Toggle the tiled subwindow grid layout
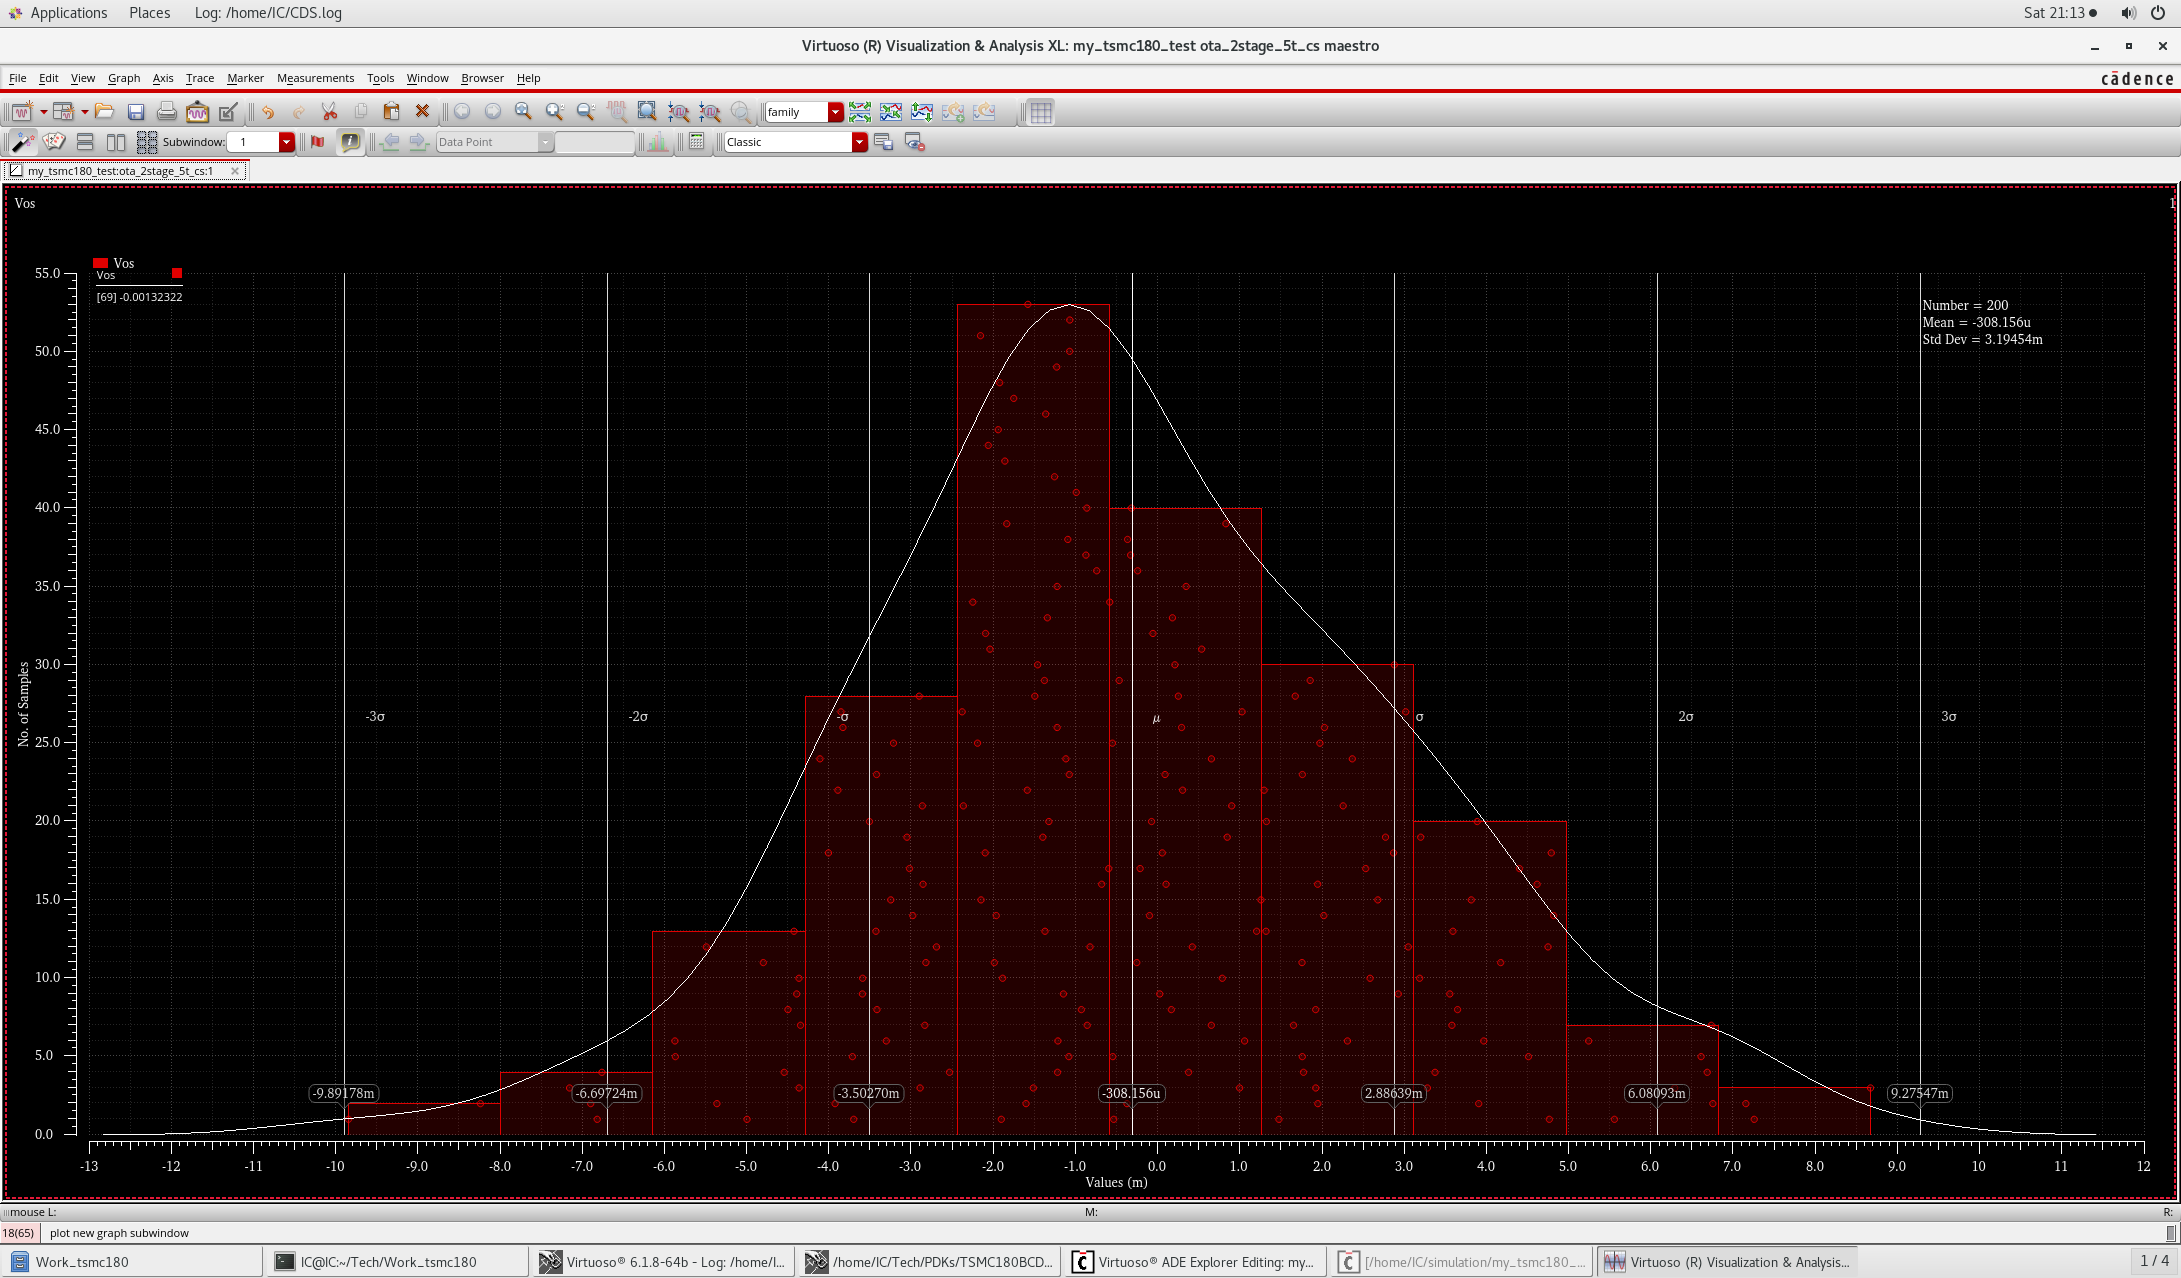Screen dimensions: 2181x1278 [x=147, y=142]
